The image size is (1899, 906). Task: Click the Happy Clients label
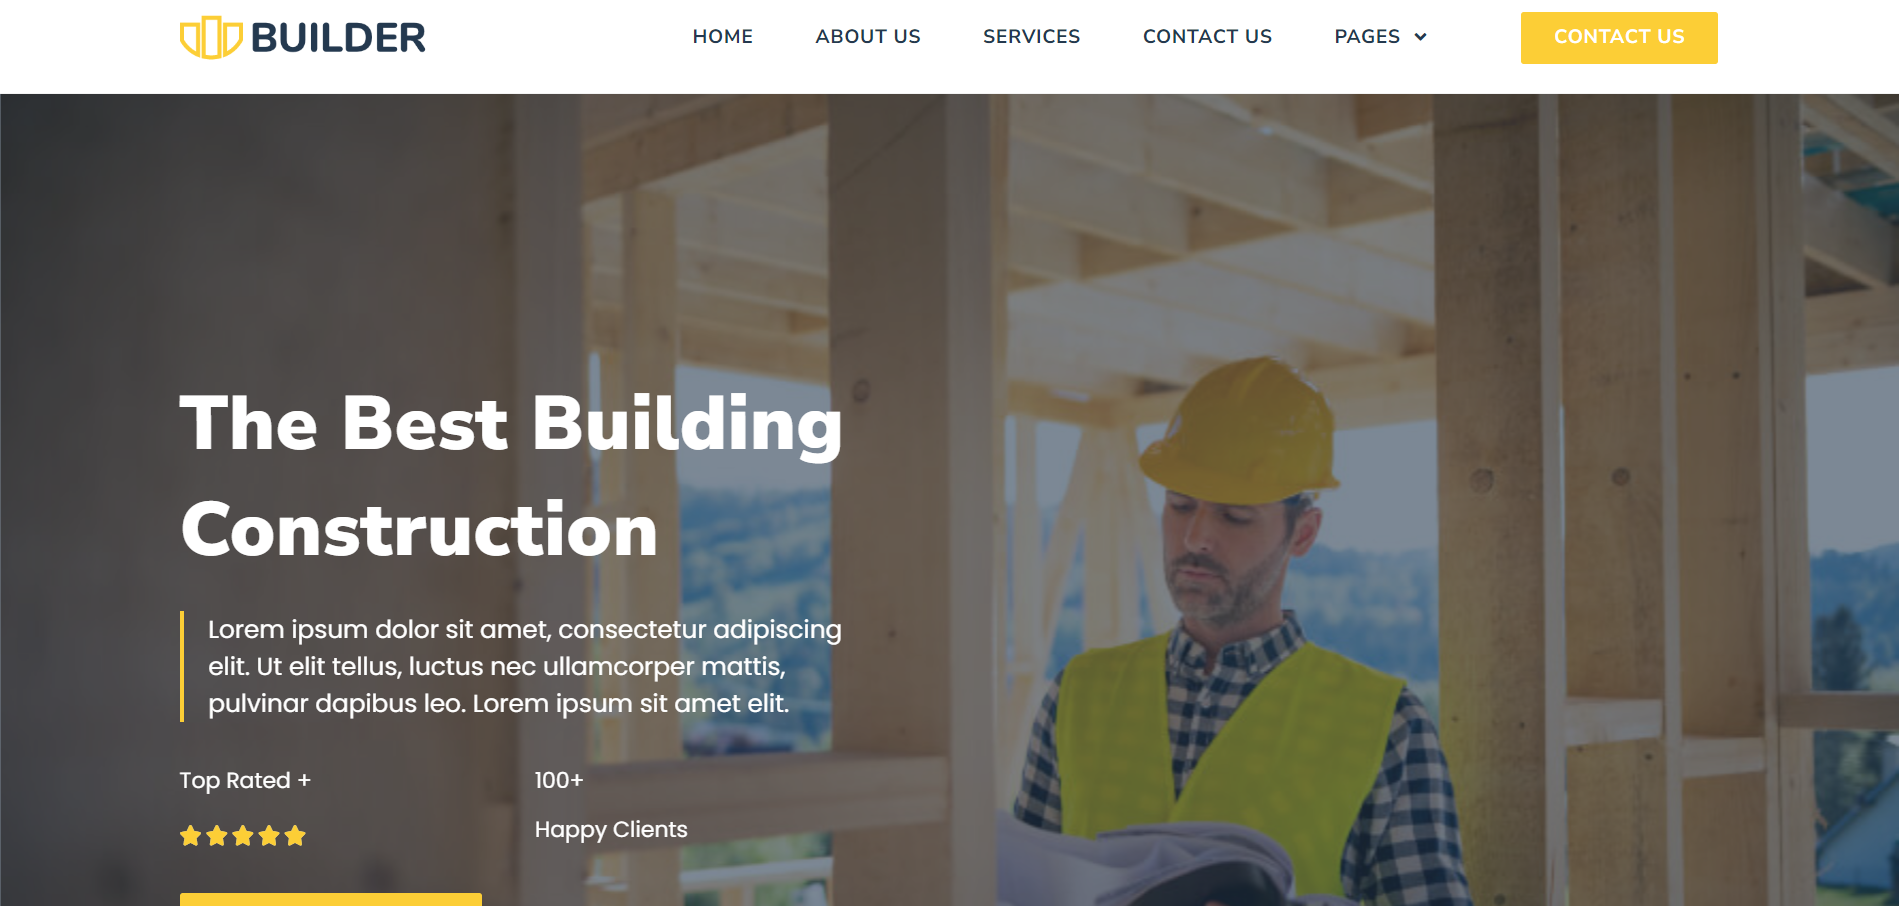611,830
